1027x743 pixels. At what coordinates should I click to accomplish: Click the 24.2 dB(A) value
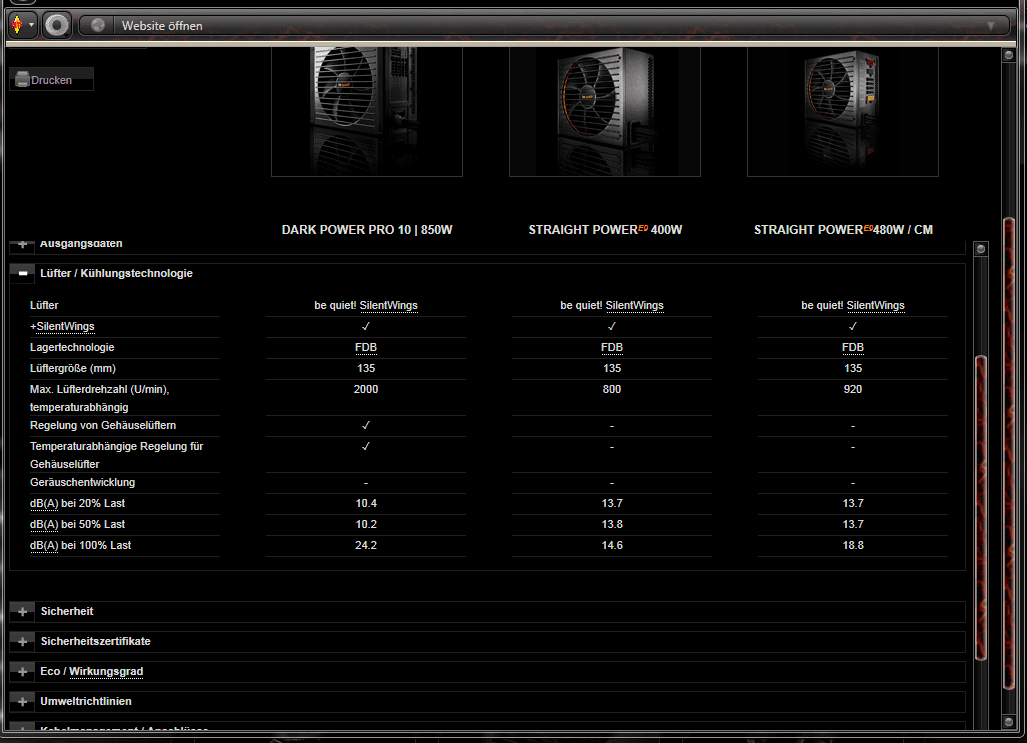click(x=366, y=545)
